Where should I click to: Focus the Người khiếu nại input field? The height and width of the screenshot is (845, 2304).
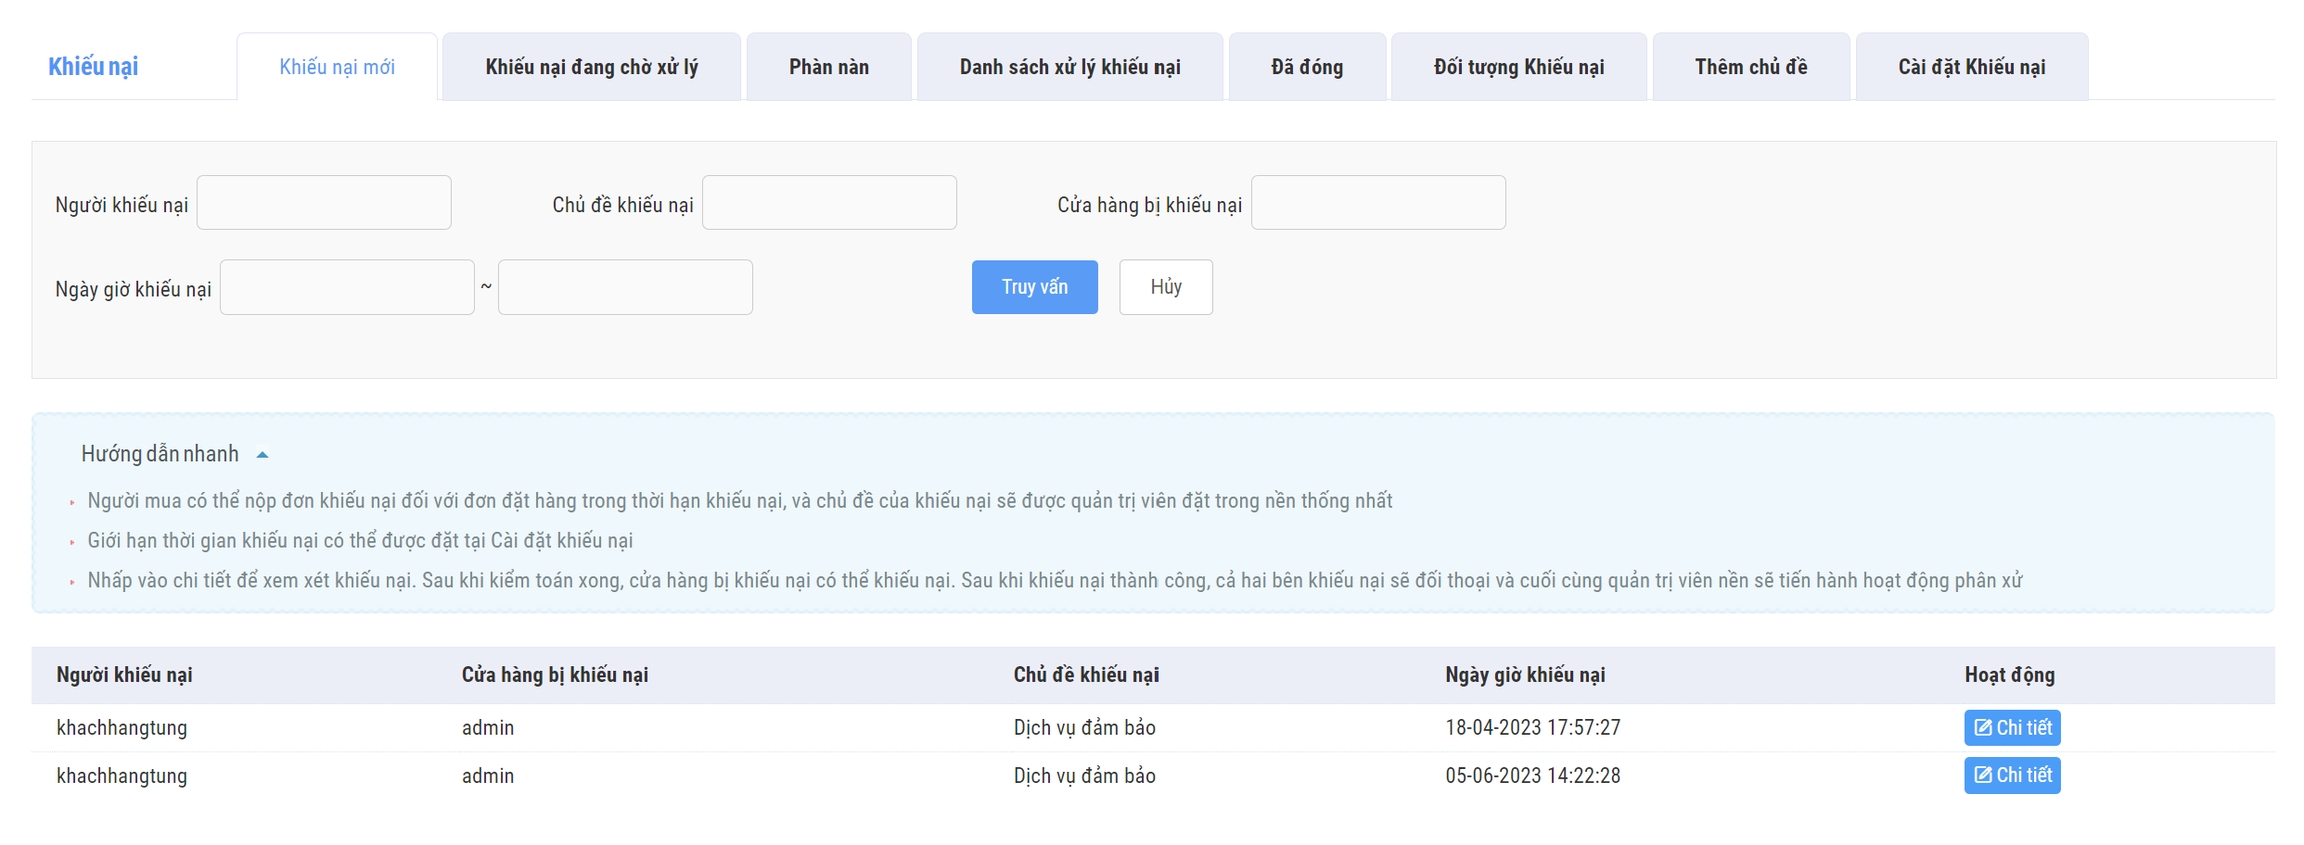(324, 203)
